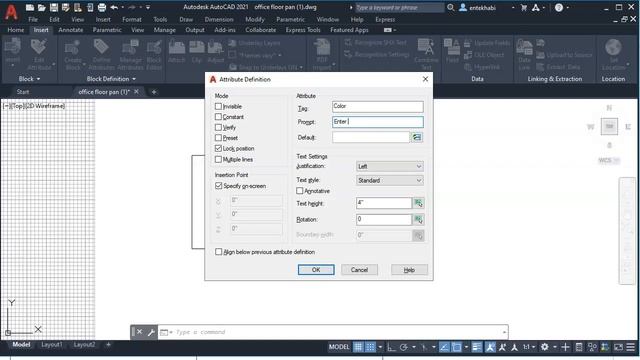Check Align below previous attribute definition
Screen dimensions: 640x360
pos(218,252)
